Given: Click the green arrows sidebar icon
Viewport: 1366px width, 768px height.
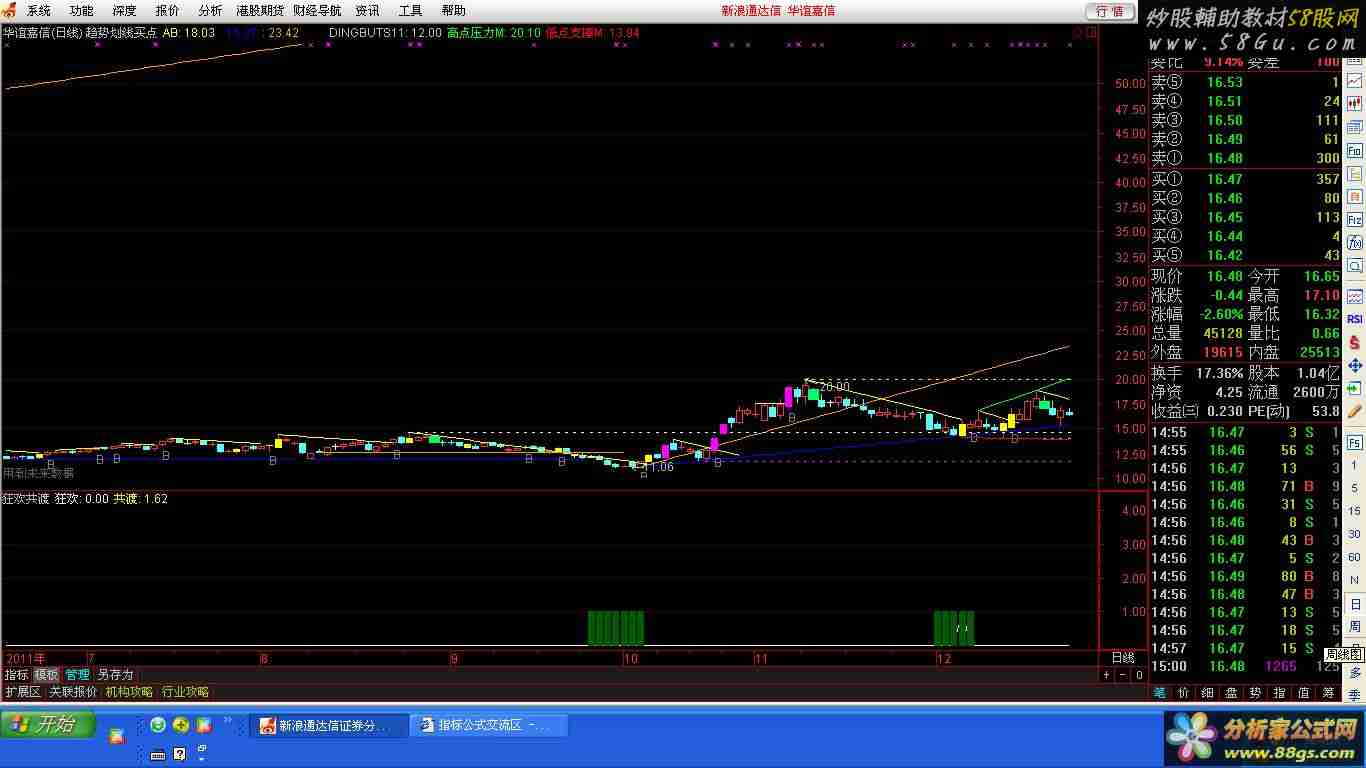Looking at the screenshot, I should tap(1355, 388).
